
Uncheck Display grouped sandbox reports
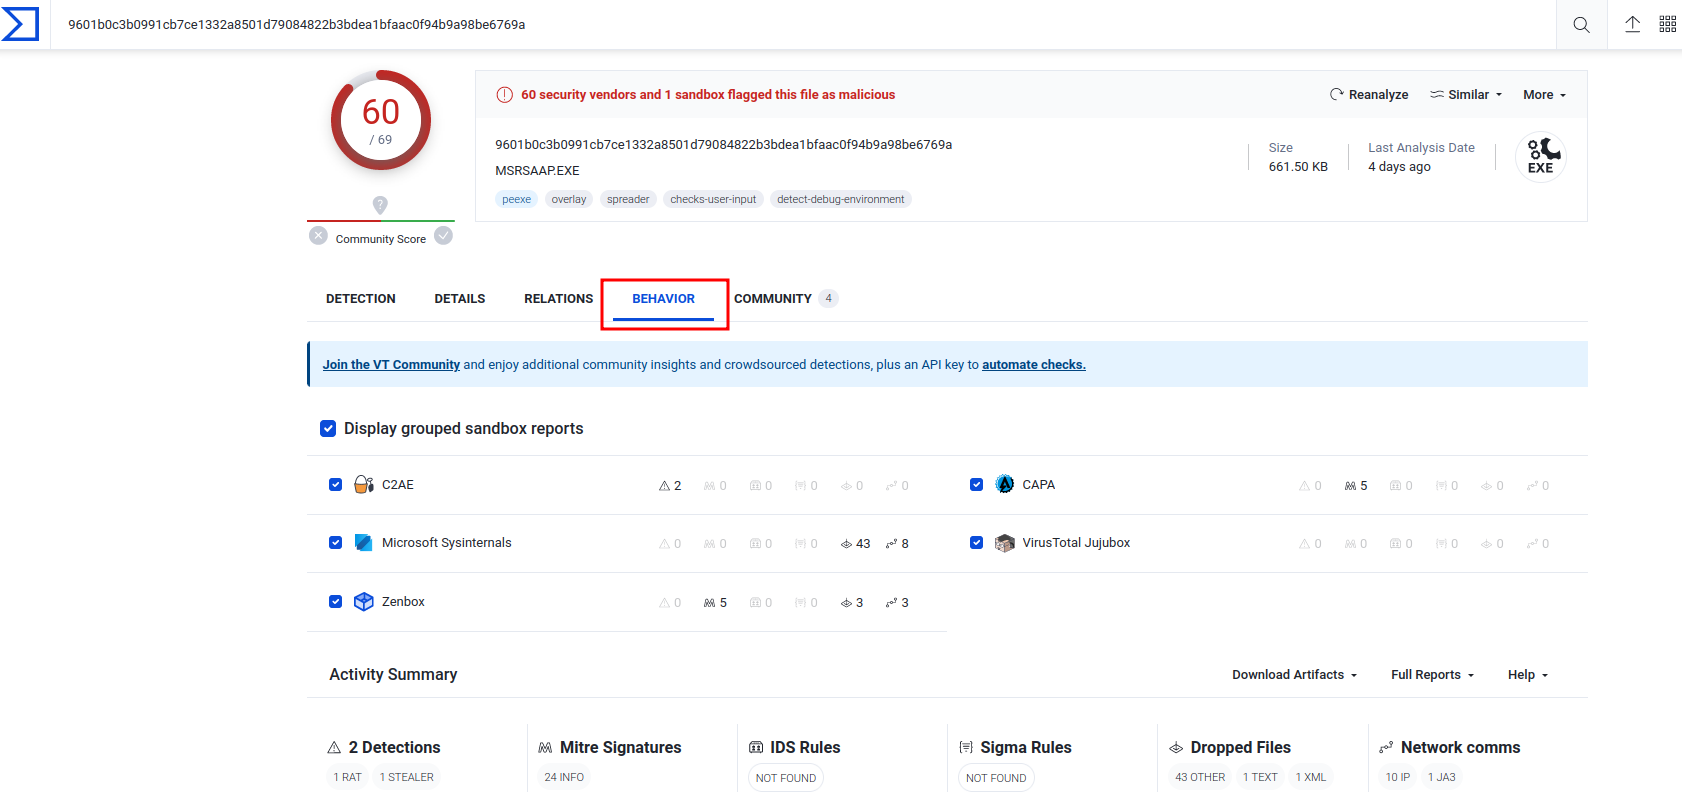[x=328, y=429]
